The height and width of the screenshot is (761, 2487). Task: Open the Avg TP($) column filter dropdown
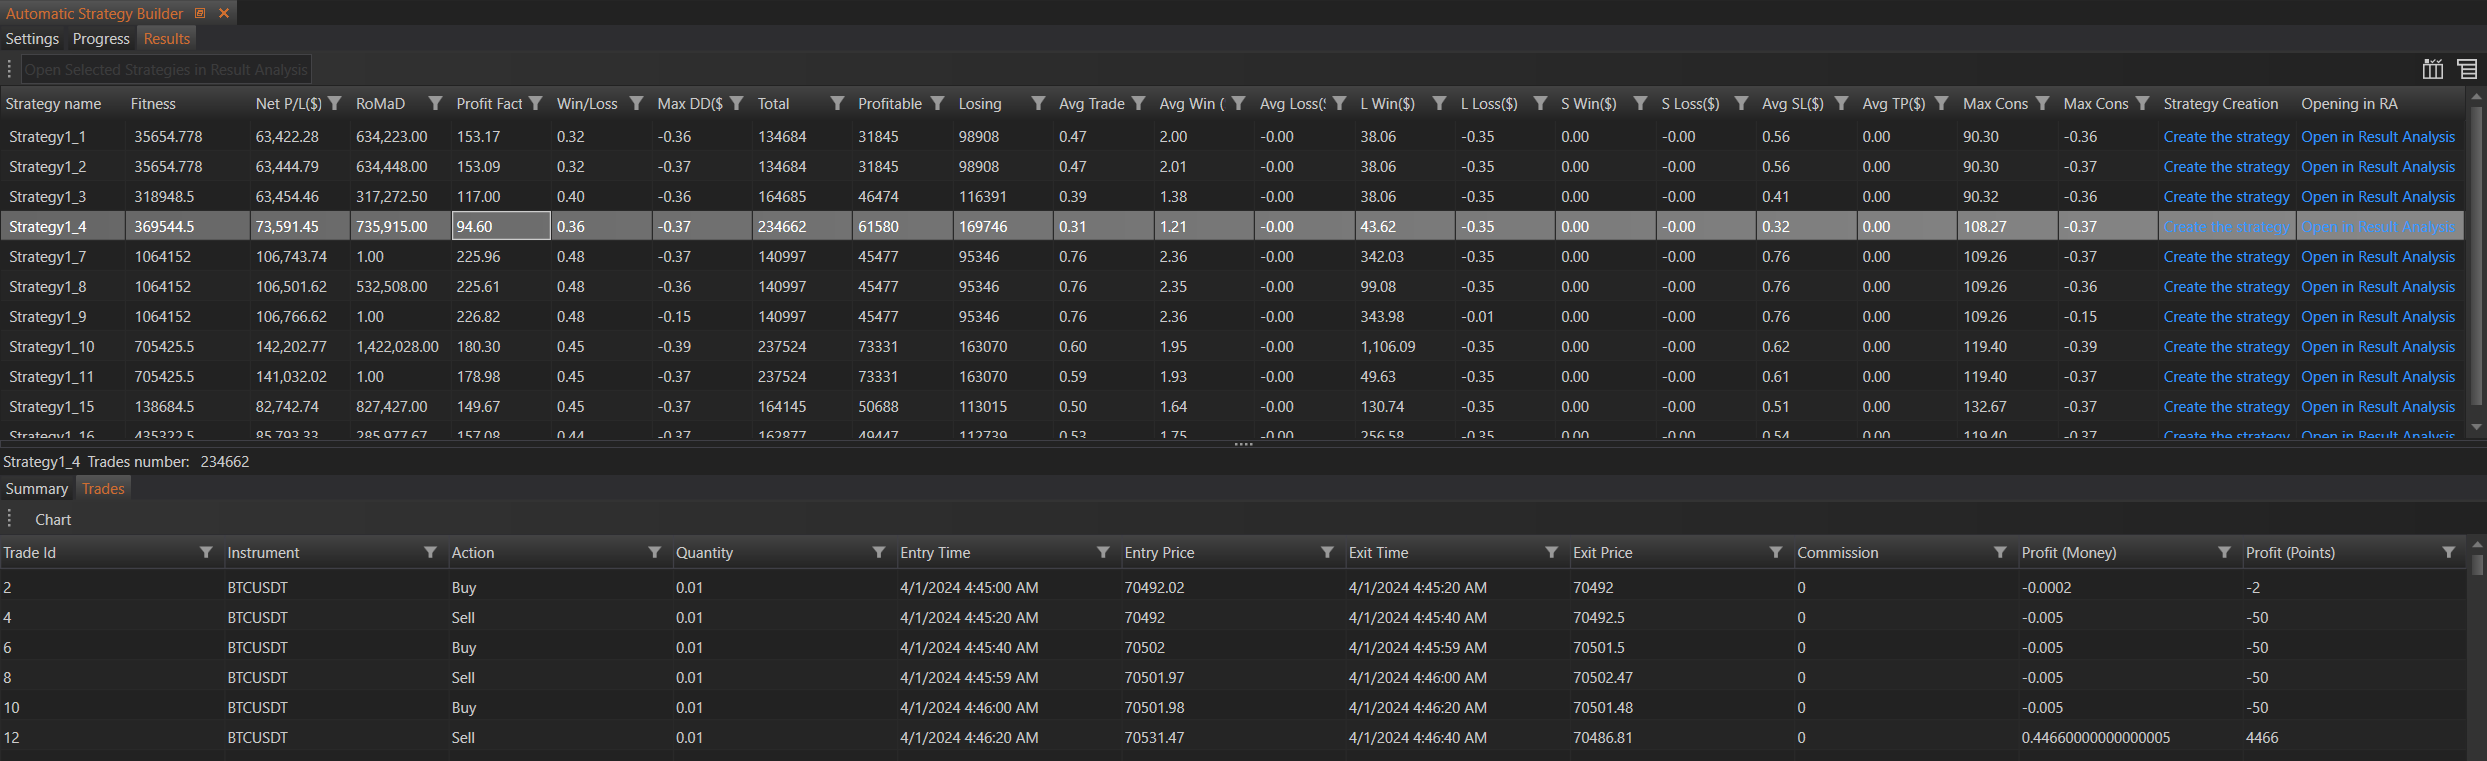(1941, 104)
